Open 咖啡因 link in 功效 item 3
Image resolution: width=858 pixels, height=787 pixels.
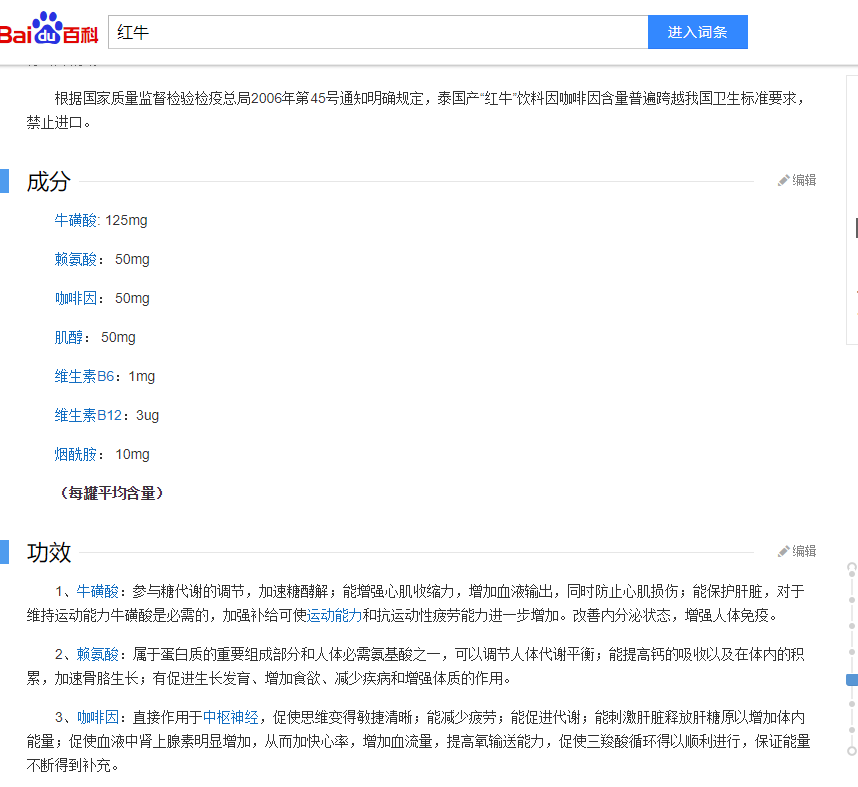pyautogui.click(x=97, y=717)
